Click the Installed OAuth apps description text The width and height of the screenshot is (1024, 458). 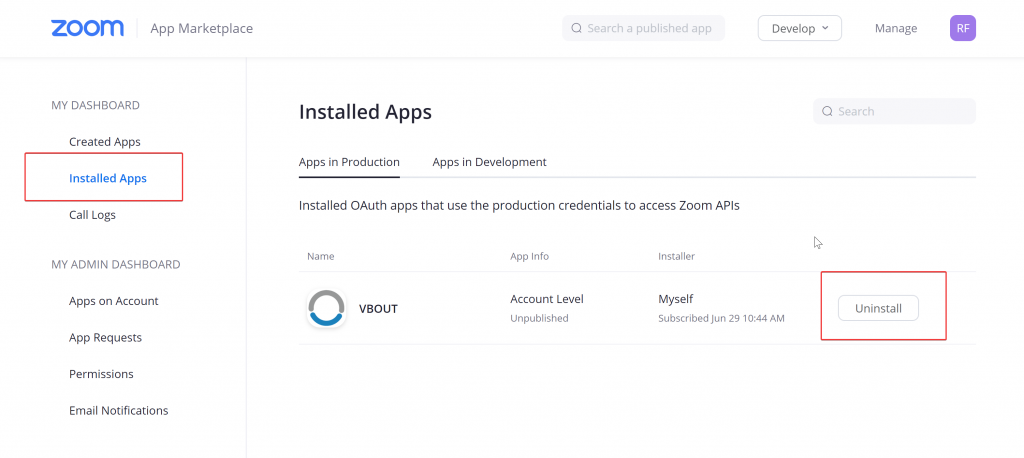click(519, 206)
